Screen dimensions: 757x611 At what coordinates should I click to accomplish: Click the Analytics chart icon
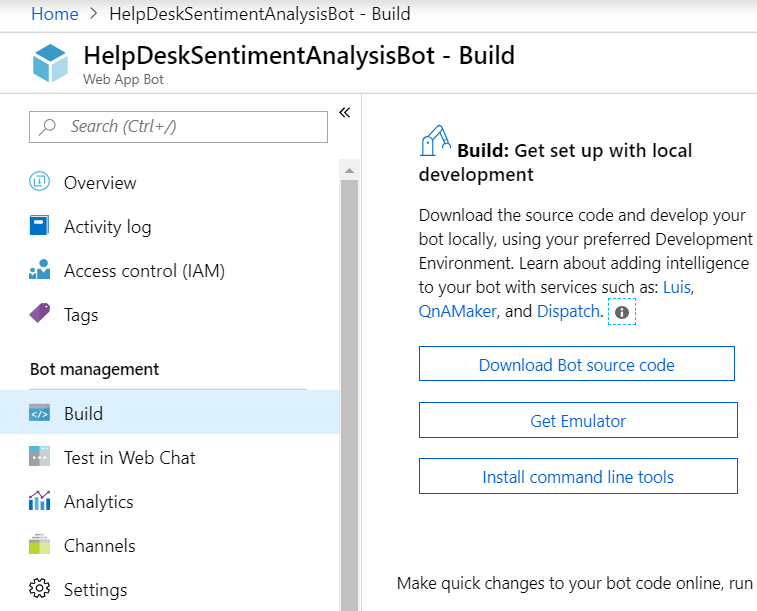(40, 501)
